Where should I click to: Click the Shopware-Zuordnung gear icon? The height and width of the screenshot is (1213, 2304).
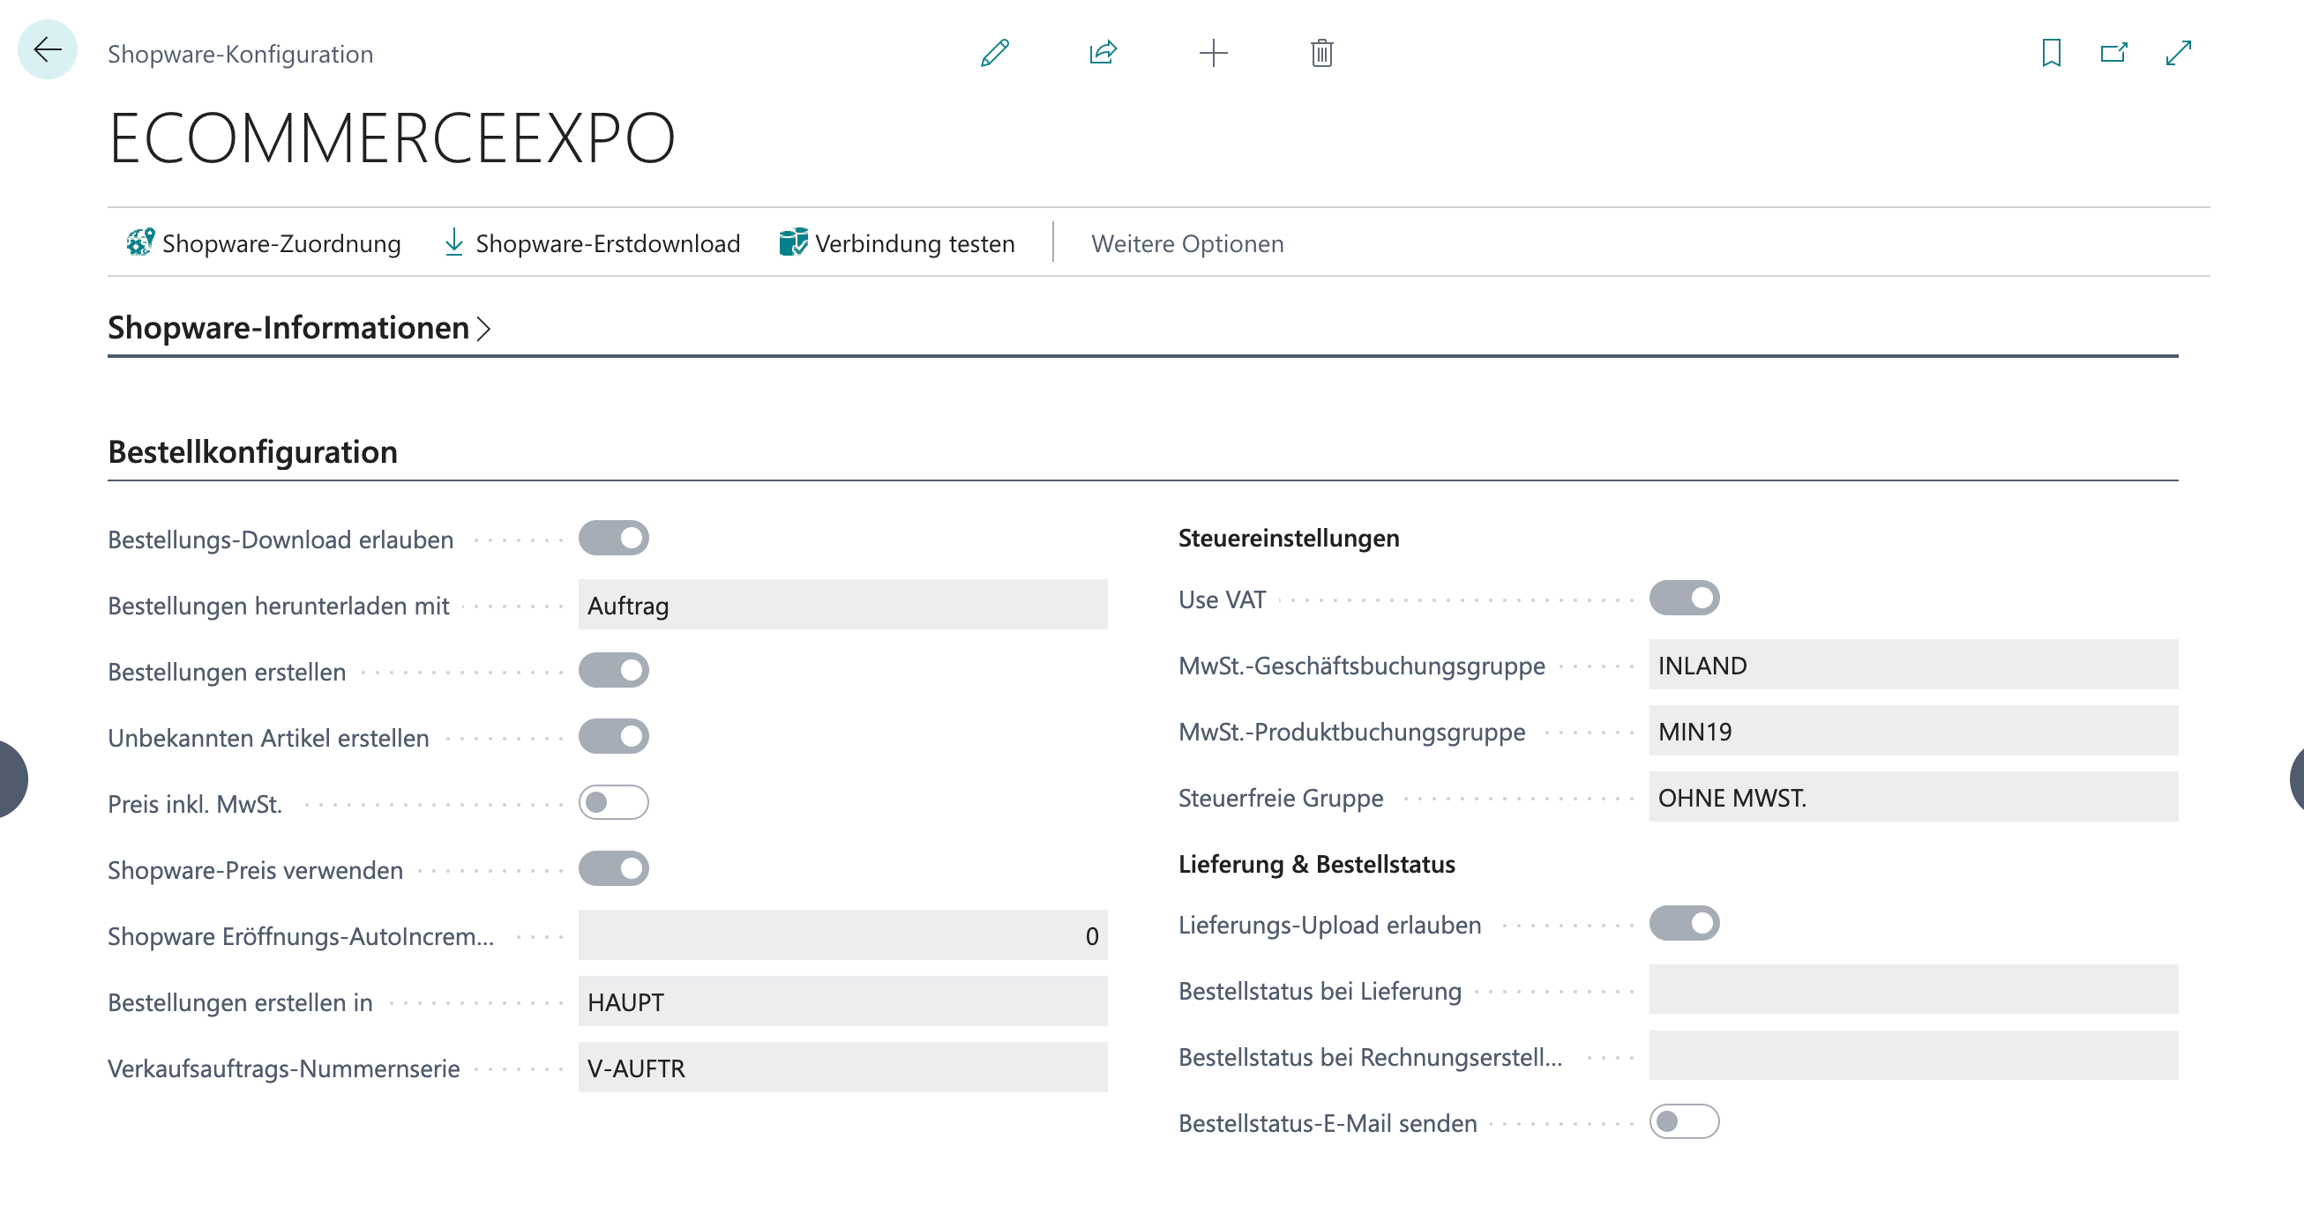tap(140, 242)
